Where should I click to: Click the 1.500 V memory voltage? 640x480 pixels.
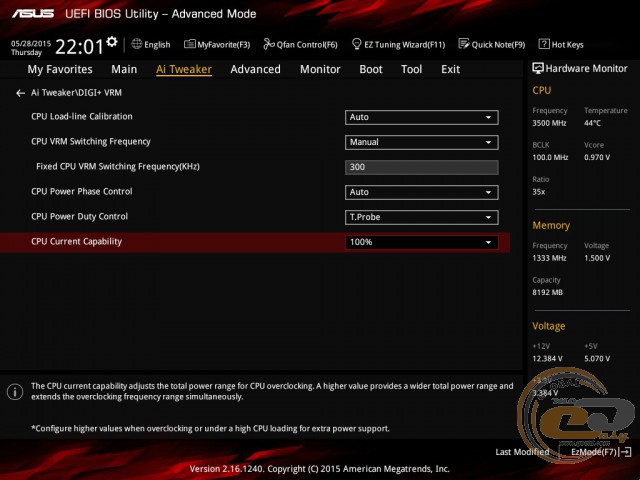point(597,258)
